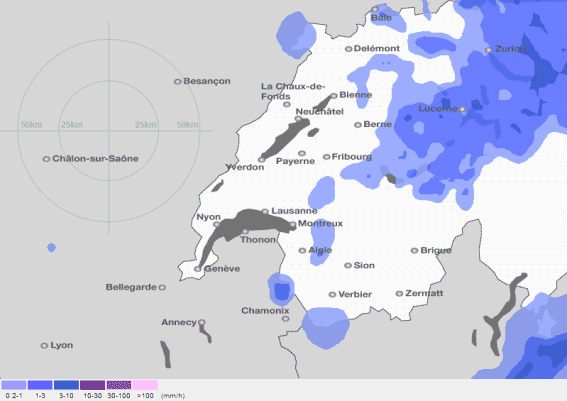Click the Zermatt city marker

coord(399,294)
